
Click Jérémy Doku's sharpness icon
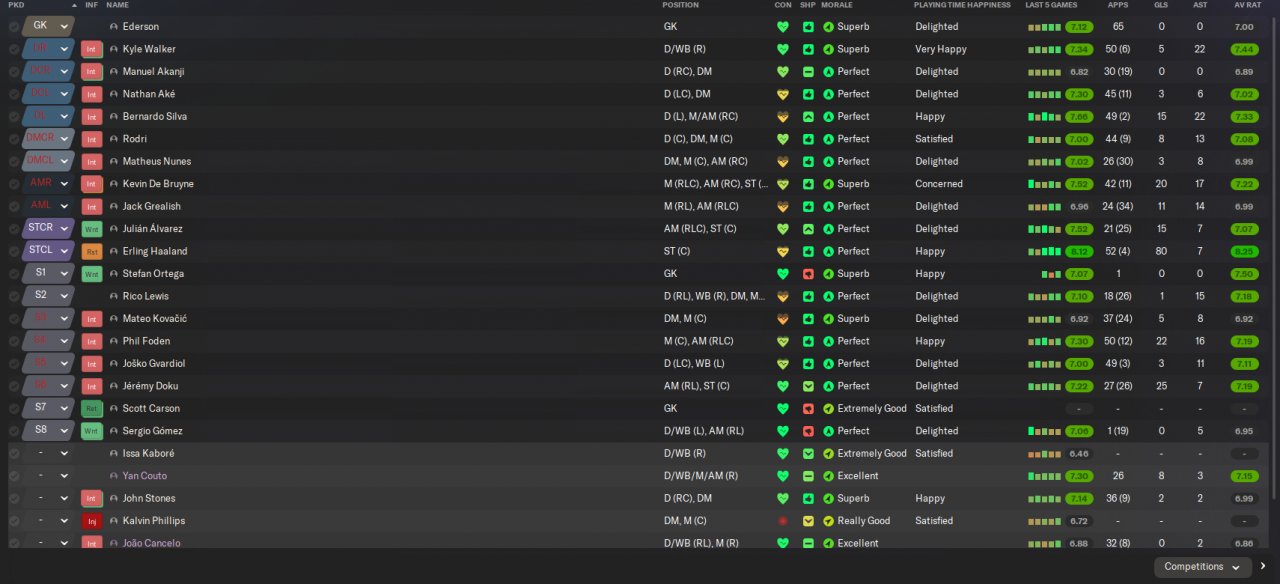[x=808, y=386]
